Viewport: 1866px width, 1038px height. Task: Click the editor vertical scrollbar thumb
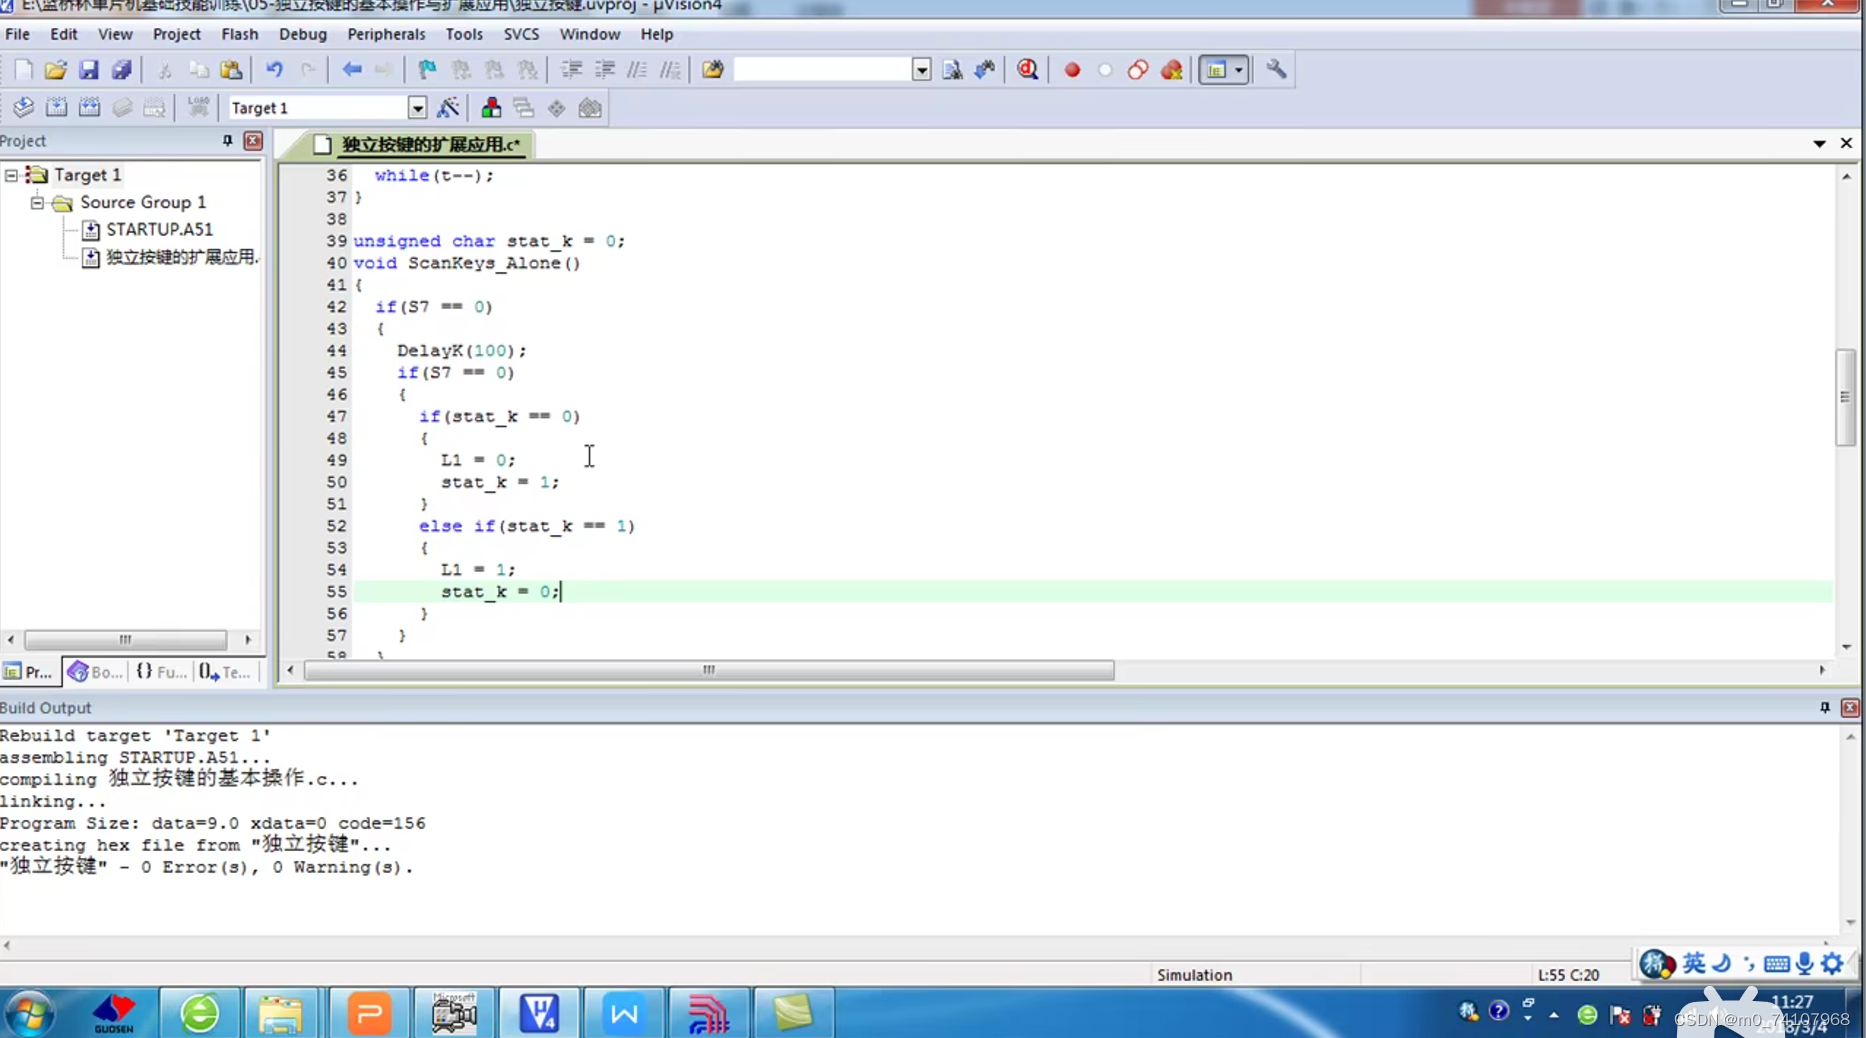point(1846,397)
